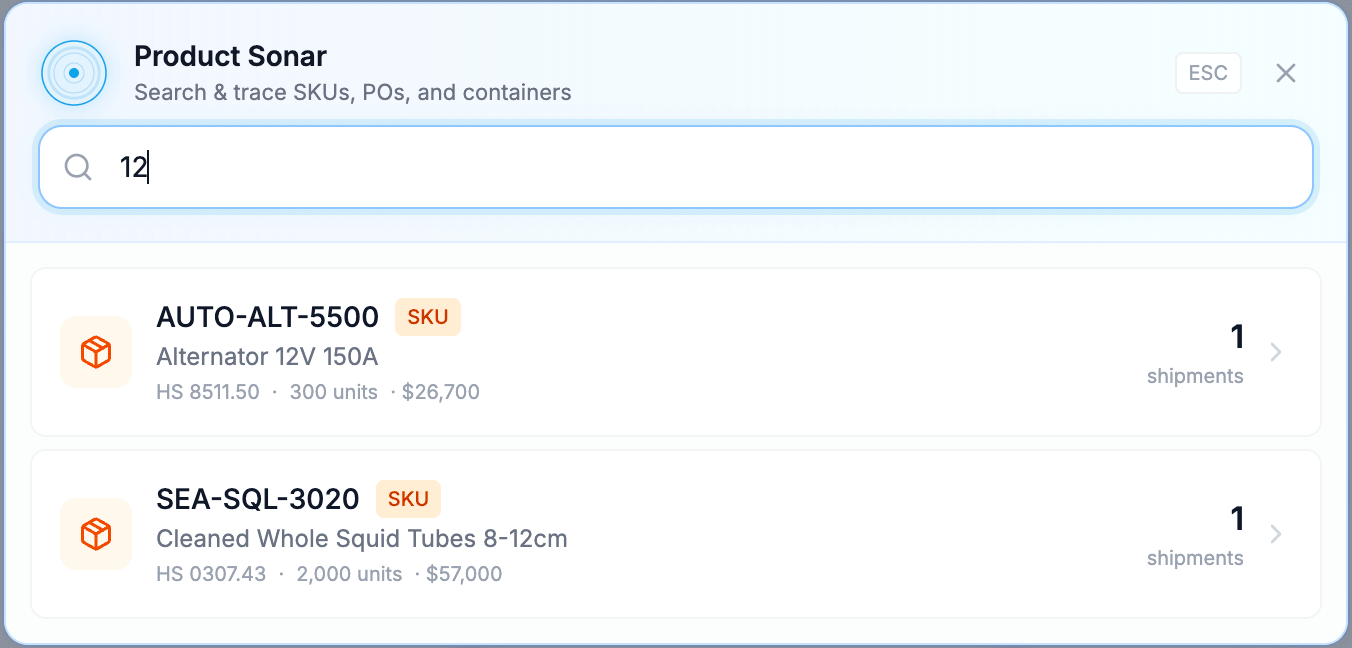Select the SEA-SQL-3020 search result row
The height and width of the screenshot is (648, 1352).
[x=676, y=534]
